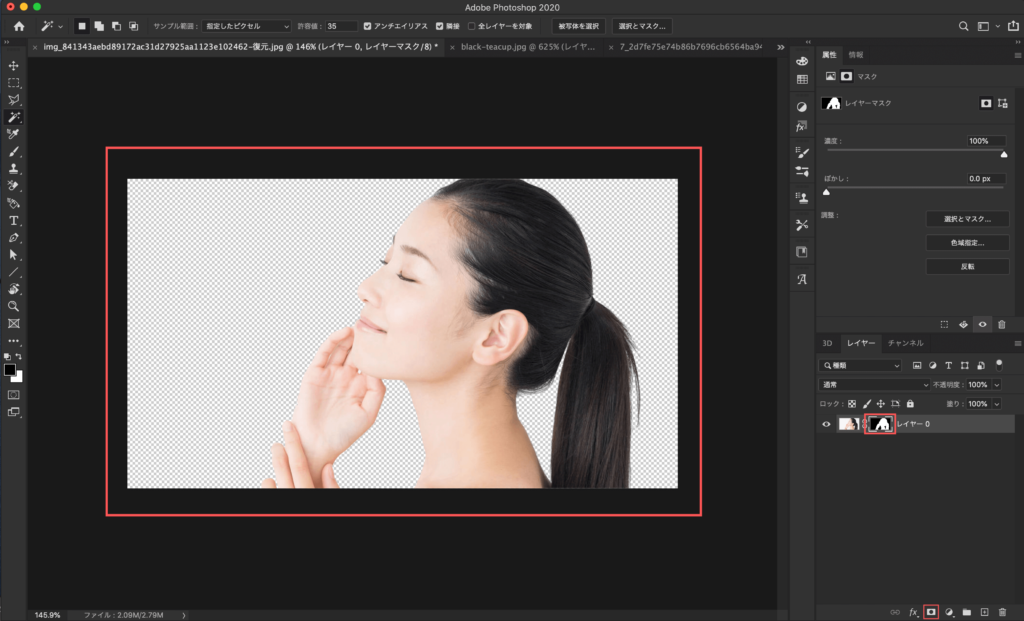Click Load Selection from Mask icon
This screenshot has width=1024, height=621.
[x=944, y=325]
